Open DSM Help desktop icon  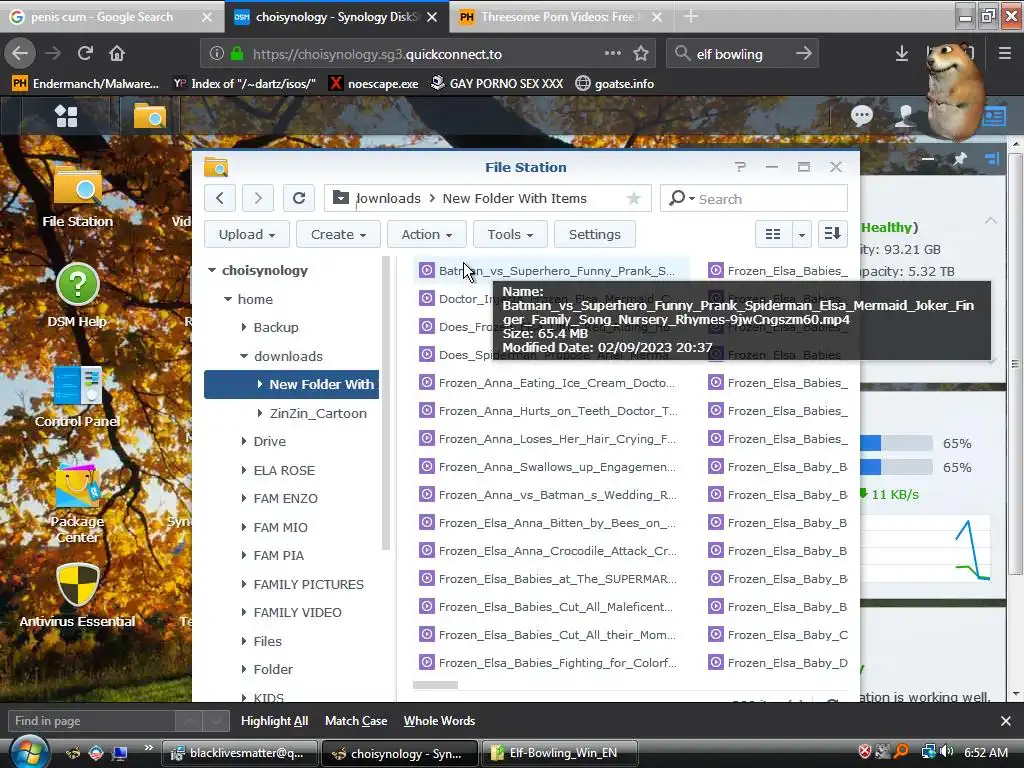[x=77, y=295]
